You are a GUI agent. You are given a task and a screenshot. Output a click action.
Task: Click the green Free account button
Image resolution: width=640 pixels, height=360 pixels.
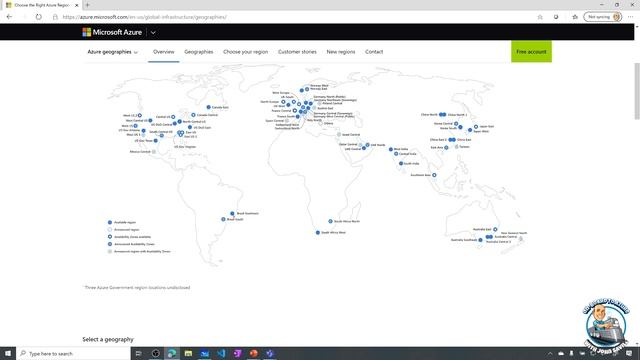[x=531, y=52]
